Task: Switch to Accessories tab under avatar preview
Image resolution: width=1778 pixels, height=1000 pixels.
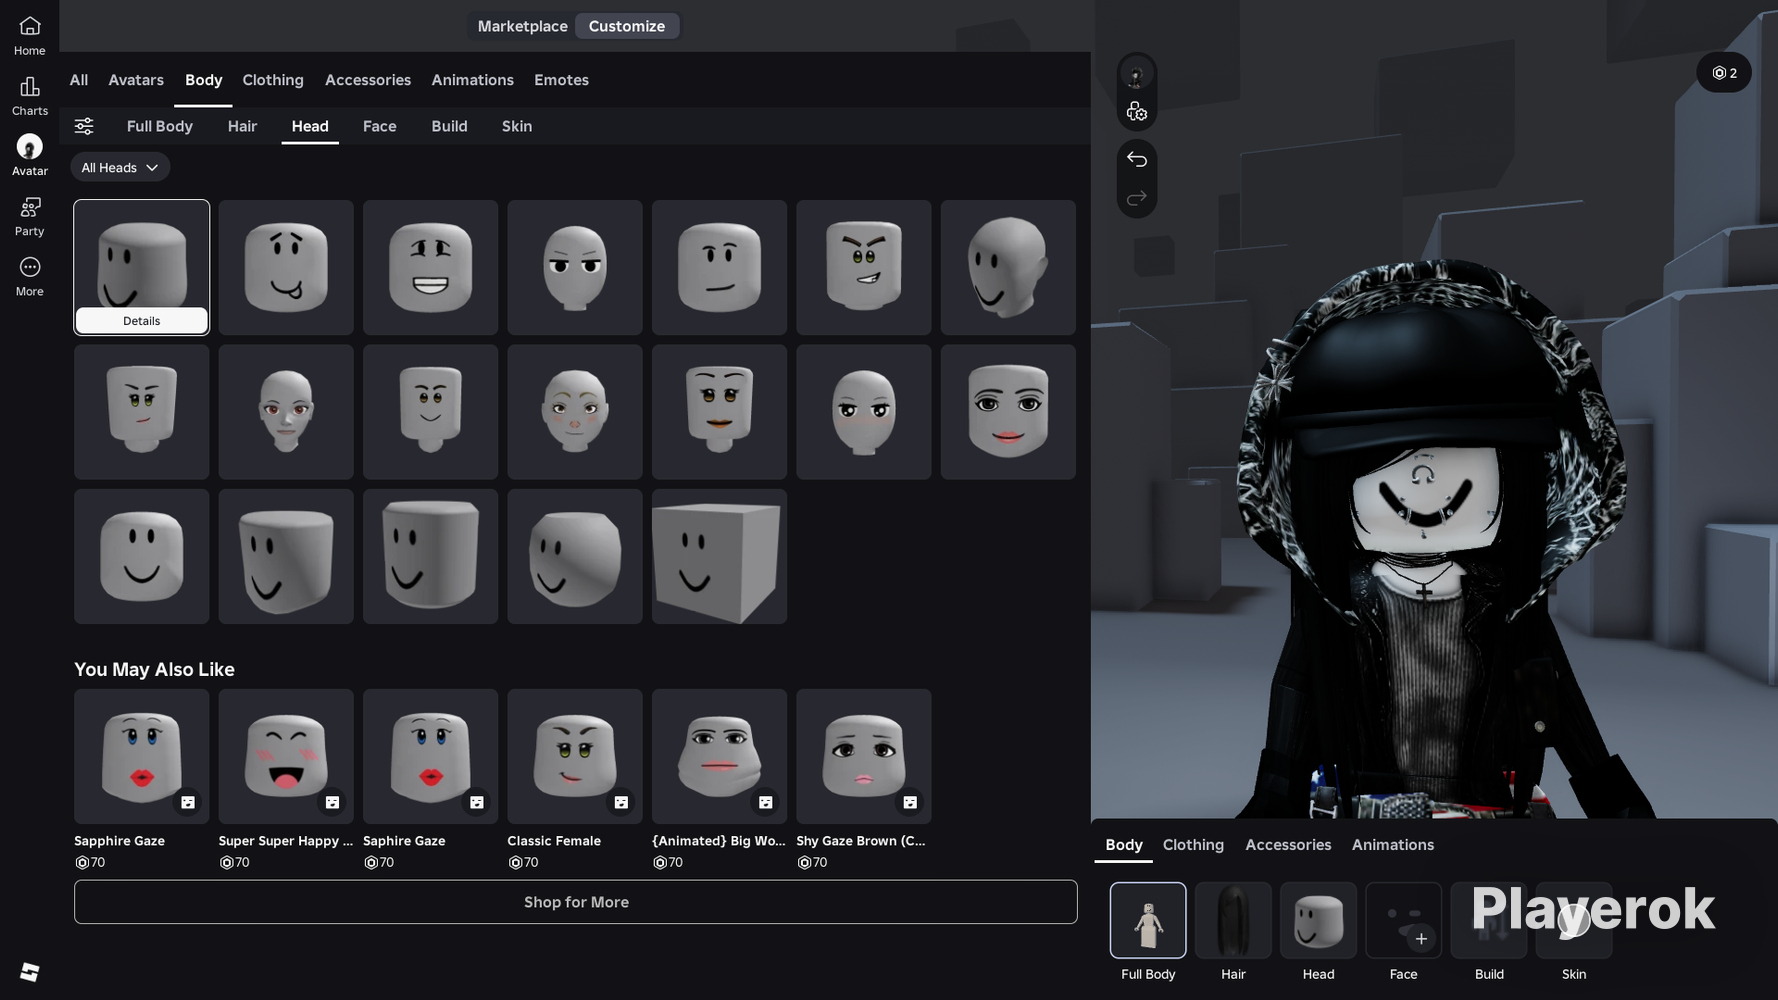Action: [1288, 845]
